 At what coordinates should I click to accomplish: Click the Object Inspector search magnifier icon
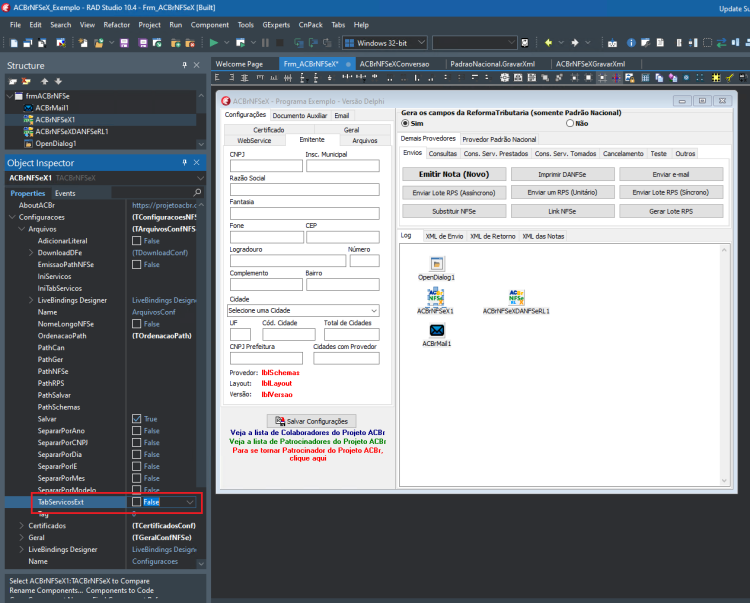[x=197, y=193]
